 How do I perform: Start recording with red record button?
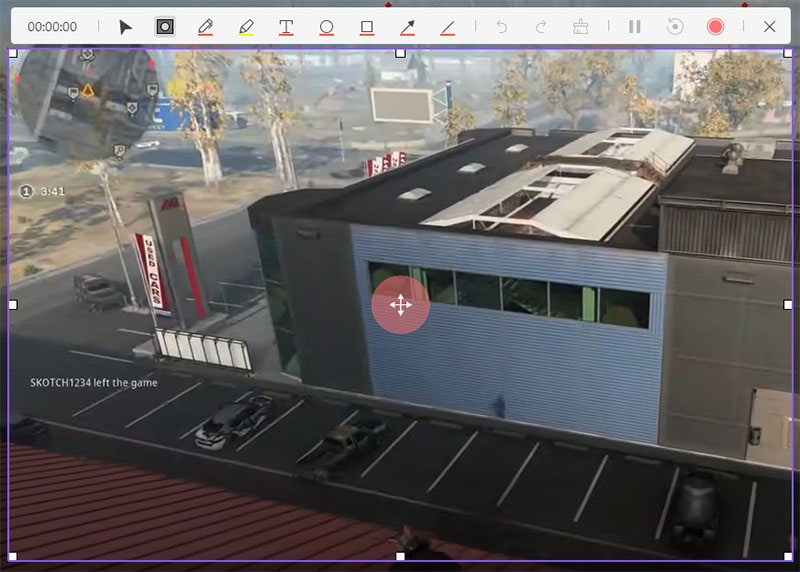coord(715,27)
